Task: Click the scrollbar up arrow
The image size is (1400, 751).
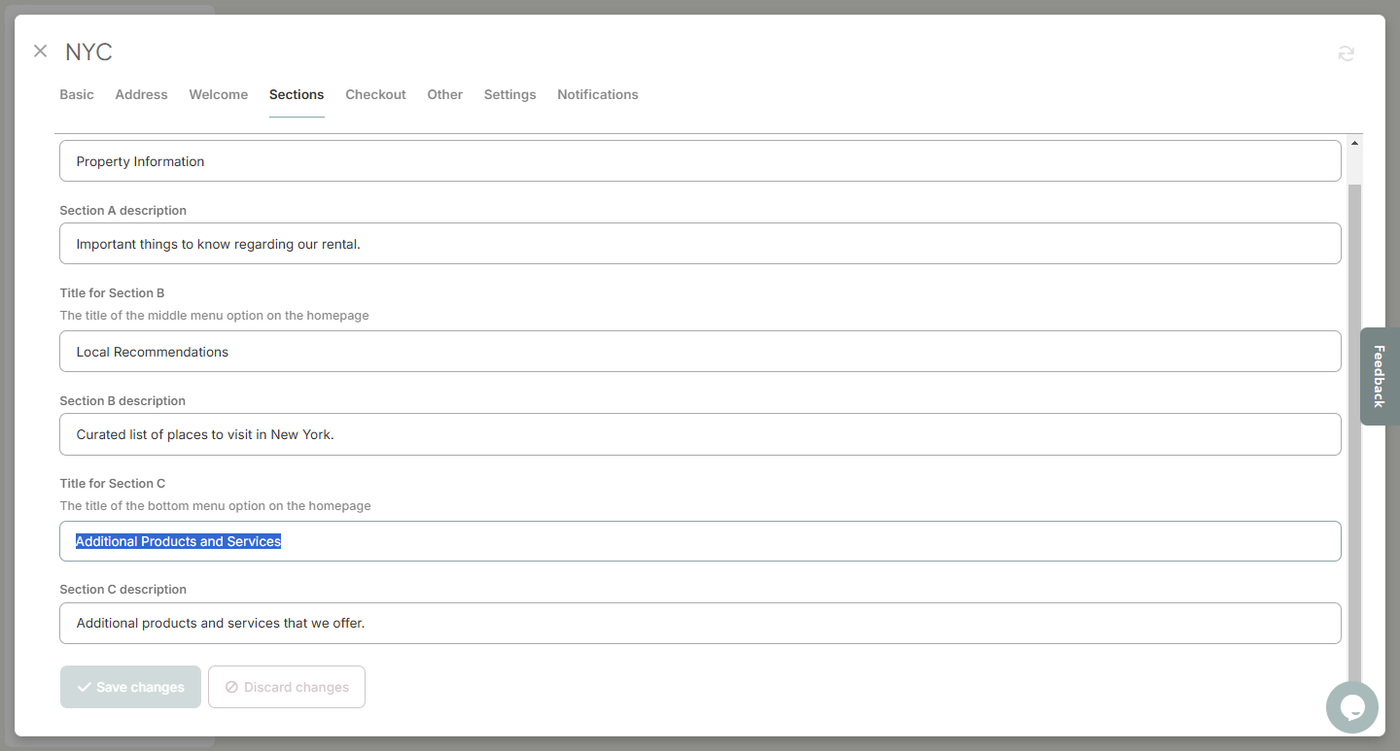Action: [1355, 144]
